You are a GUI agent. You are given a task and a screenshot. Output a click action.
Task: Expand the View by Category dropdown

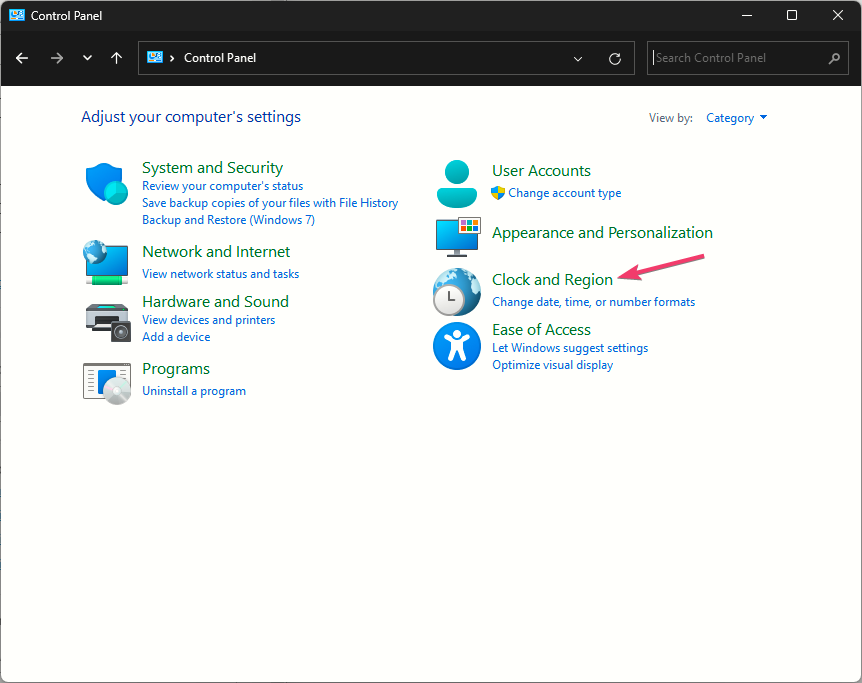click(736, 118)
